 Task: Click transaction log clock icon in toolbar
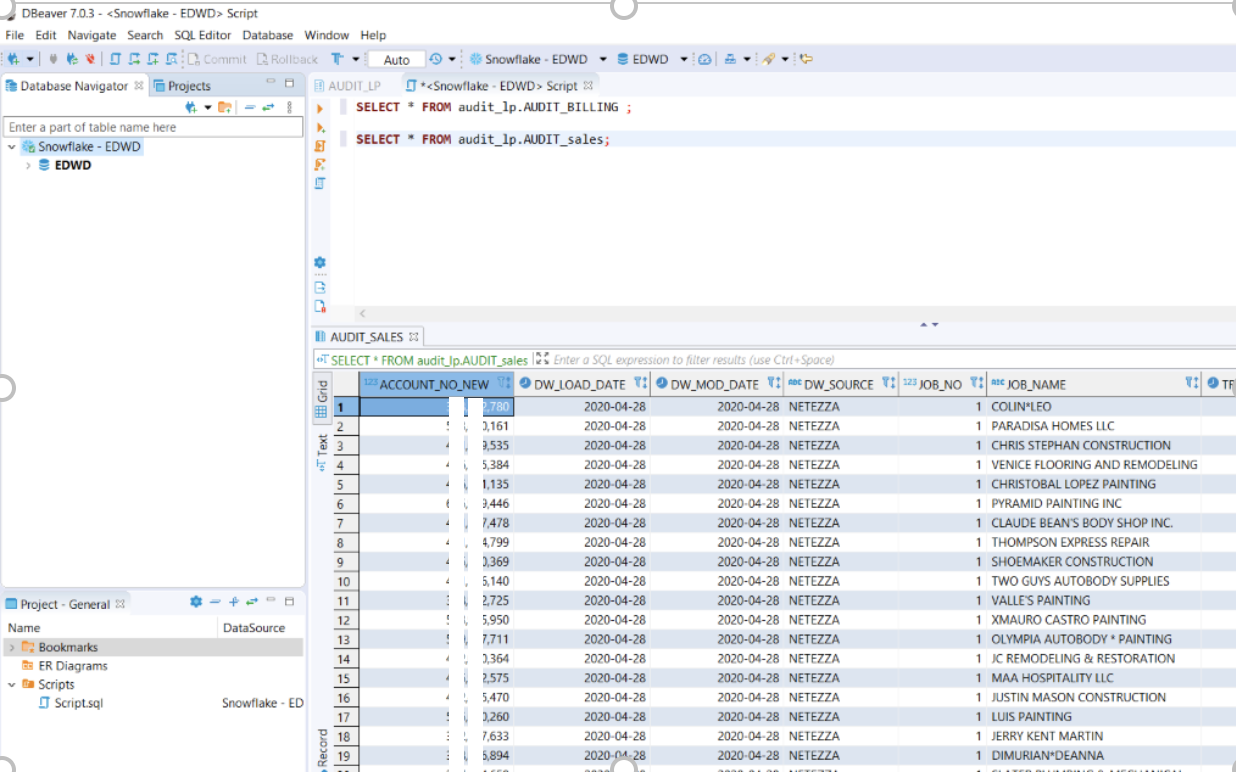tap(436, 59)
